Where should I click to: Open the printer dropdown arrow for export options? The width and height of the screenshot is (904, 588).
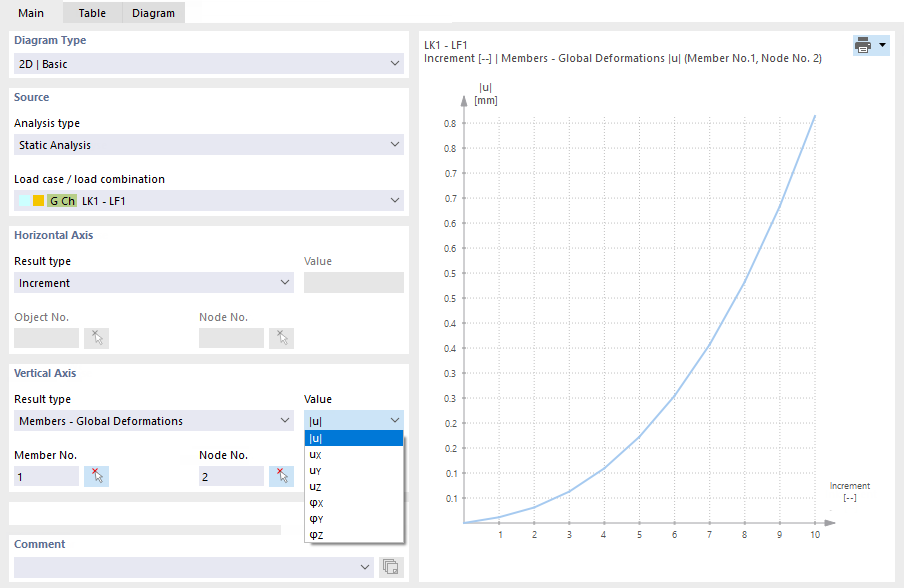click(880, 45)
